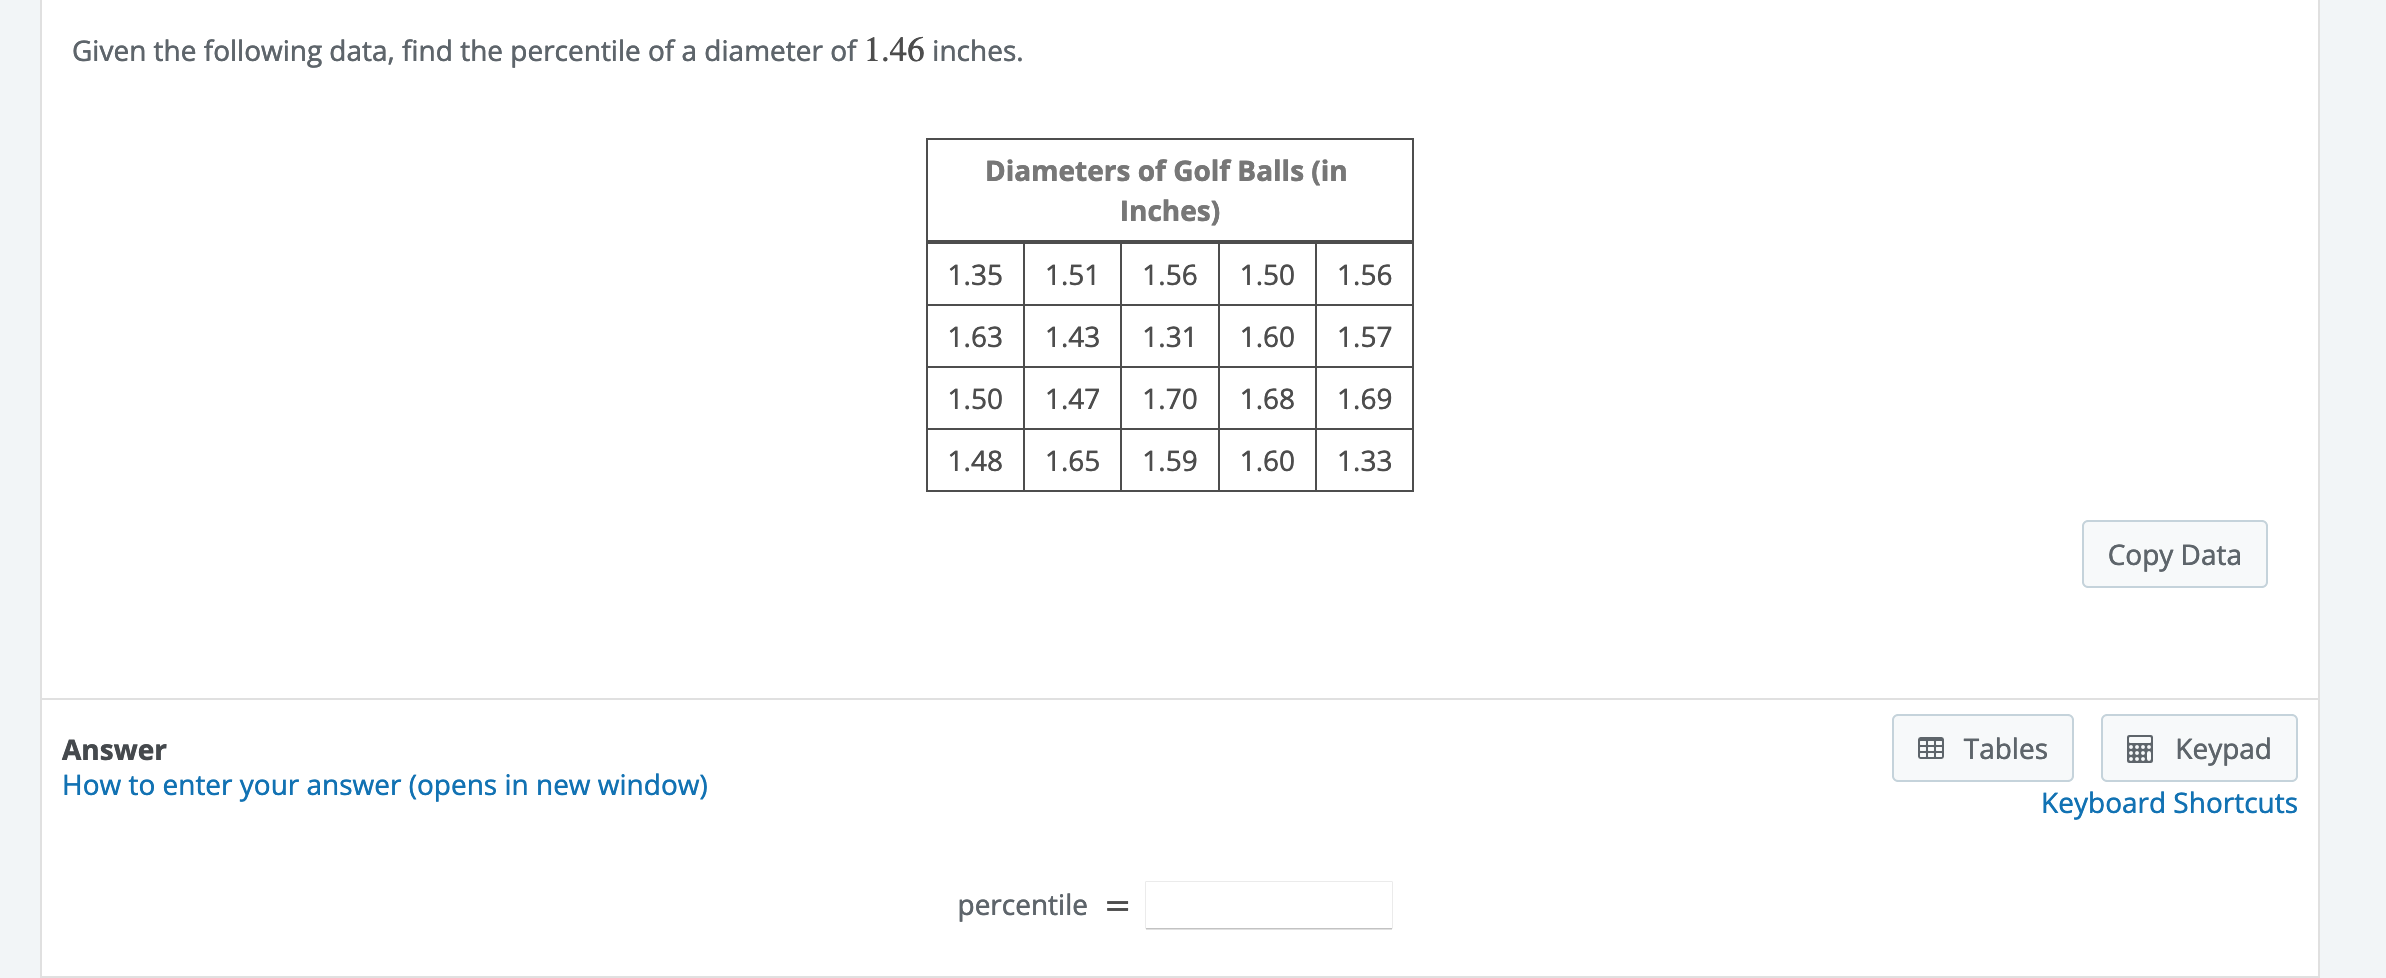Screen dimensions: 2386x978
Task: Select the value 1.33 in the table
Action: [x=1364, y=460]
